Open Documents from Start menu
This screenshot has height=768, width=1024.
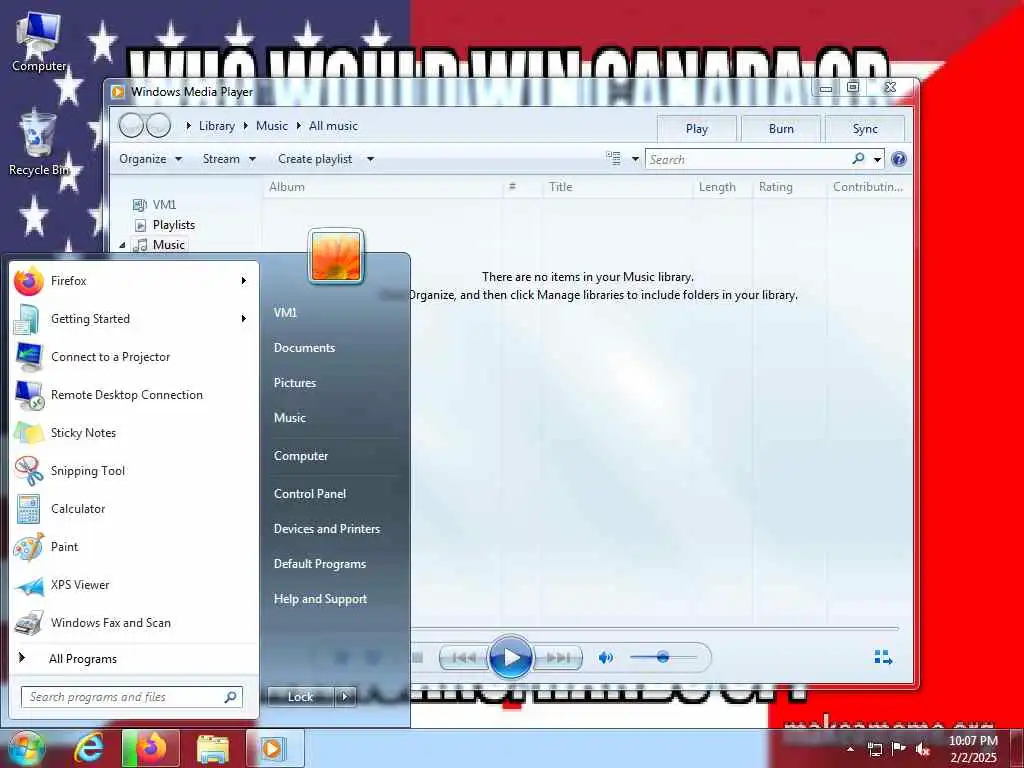tap(304, 348)
